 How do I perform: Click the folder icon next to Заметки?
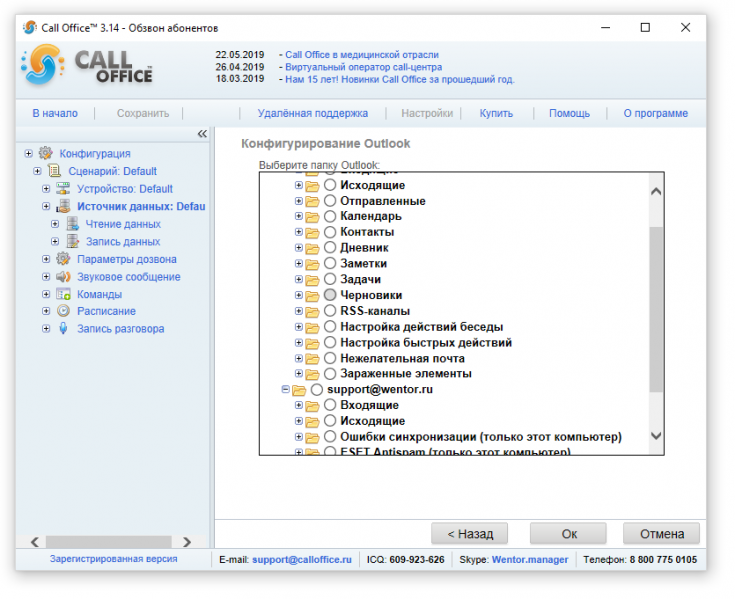click(312, 264)
